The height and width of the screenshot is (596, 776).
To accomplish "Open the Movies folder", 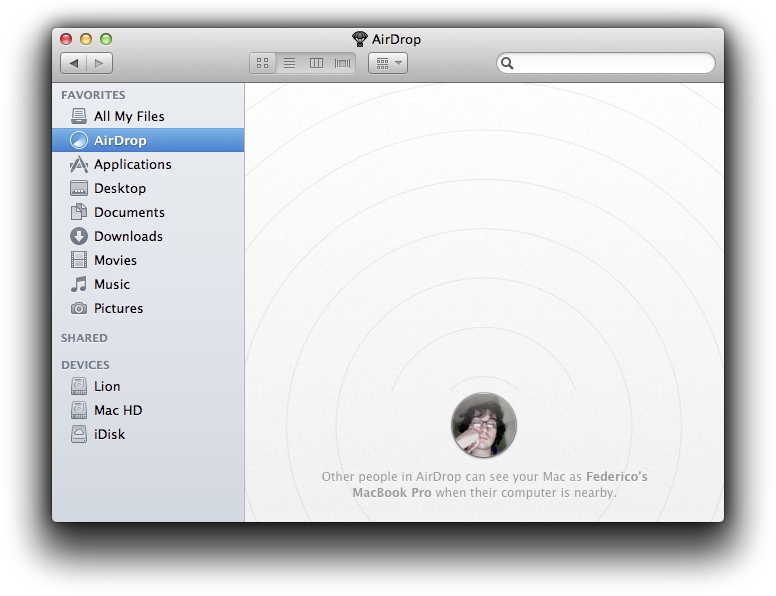I will click(x=148, y=260).
